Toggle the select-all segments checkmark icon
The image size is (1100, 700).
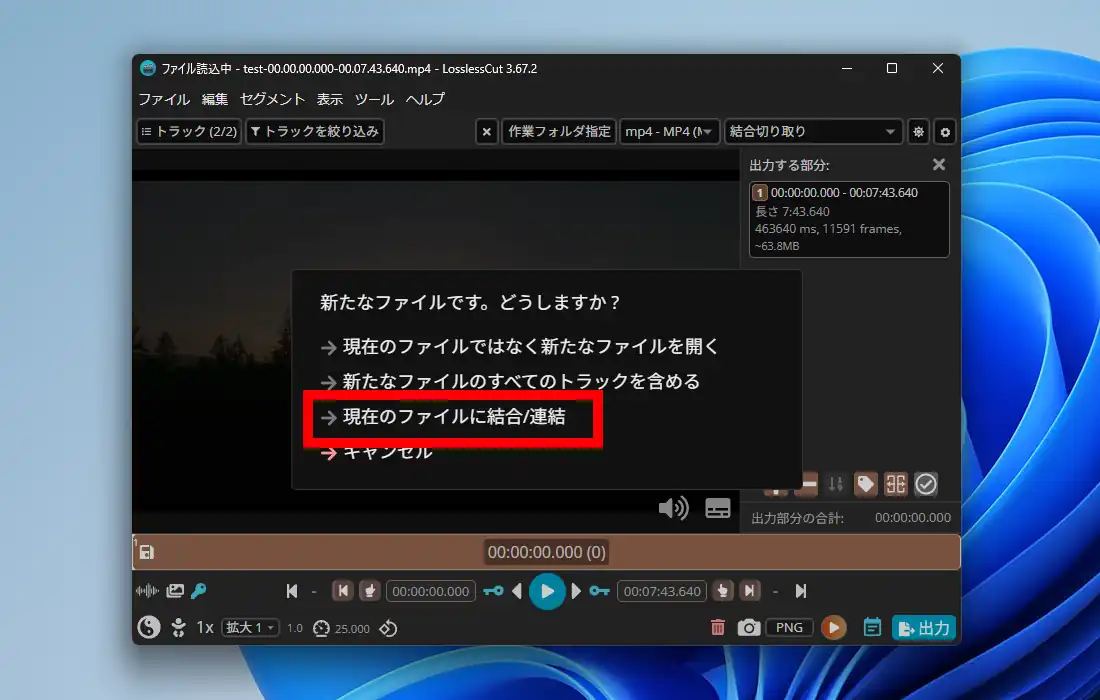pyautogui.click(x=926, y=485)
